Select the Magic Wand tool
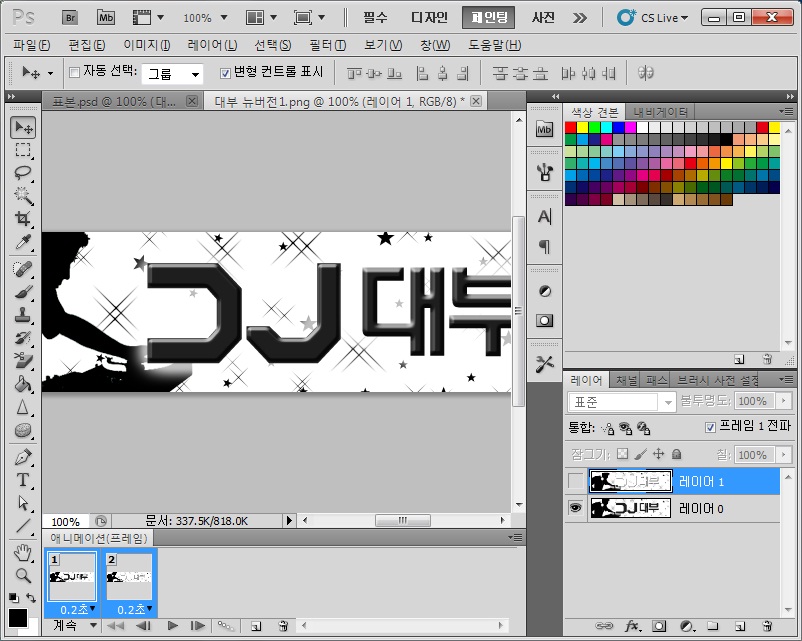 (x=23, y=195)
